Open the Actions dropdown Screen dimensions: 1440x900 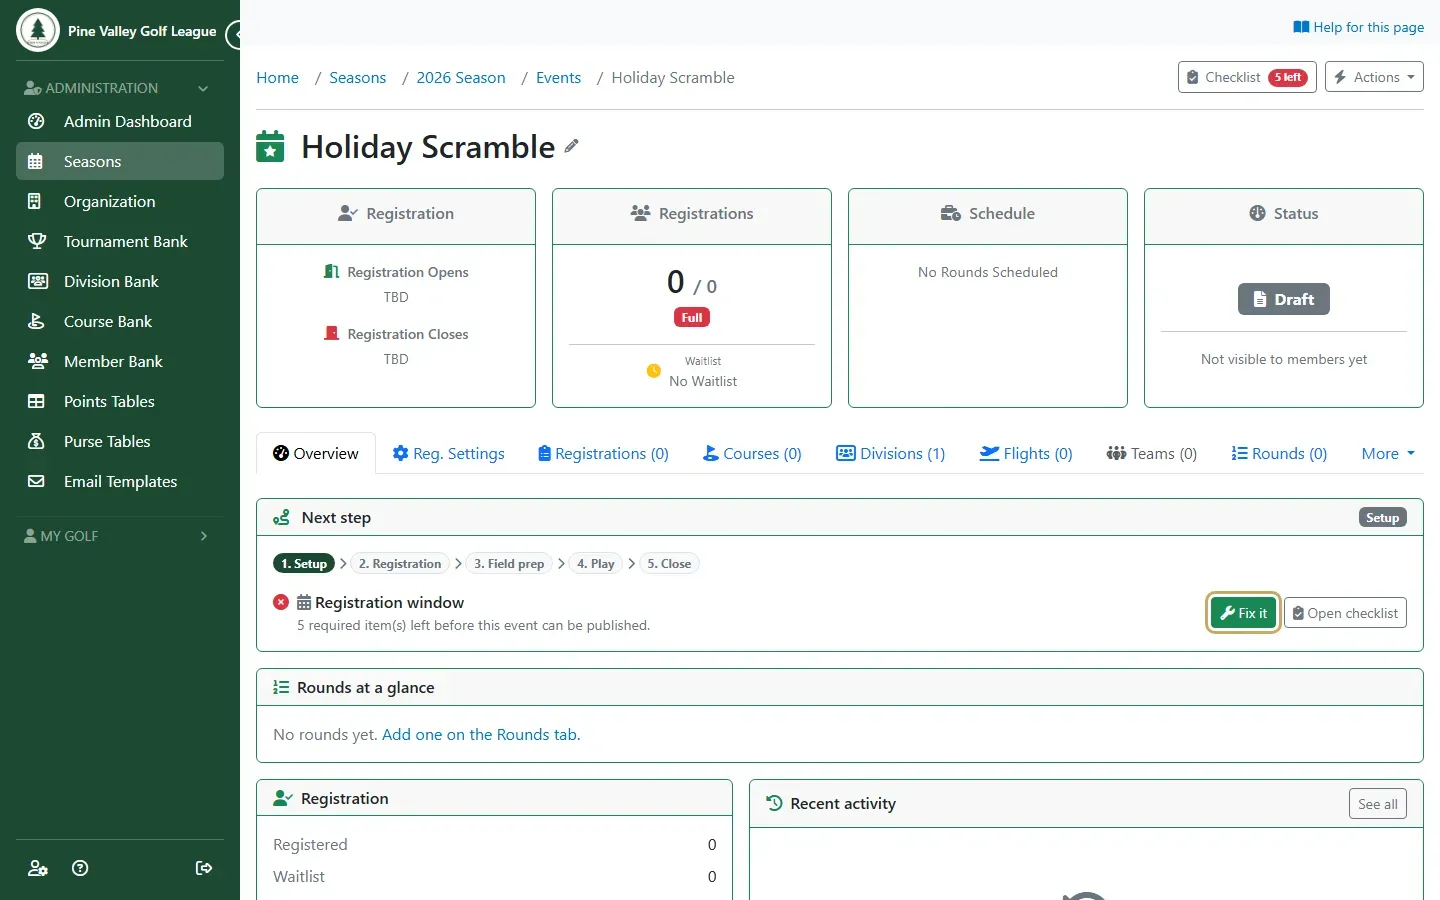[x=1374, y=77]
